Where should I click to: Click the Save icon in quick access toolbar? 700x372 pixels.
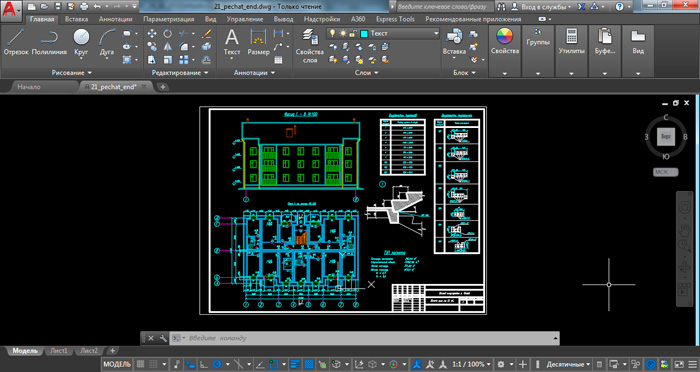click(57, 6)
